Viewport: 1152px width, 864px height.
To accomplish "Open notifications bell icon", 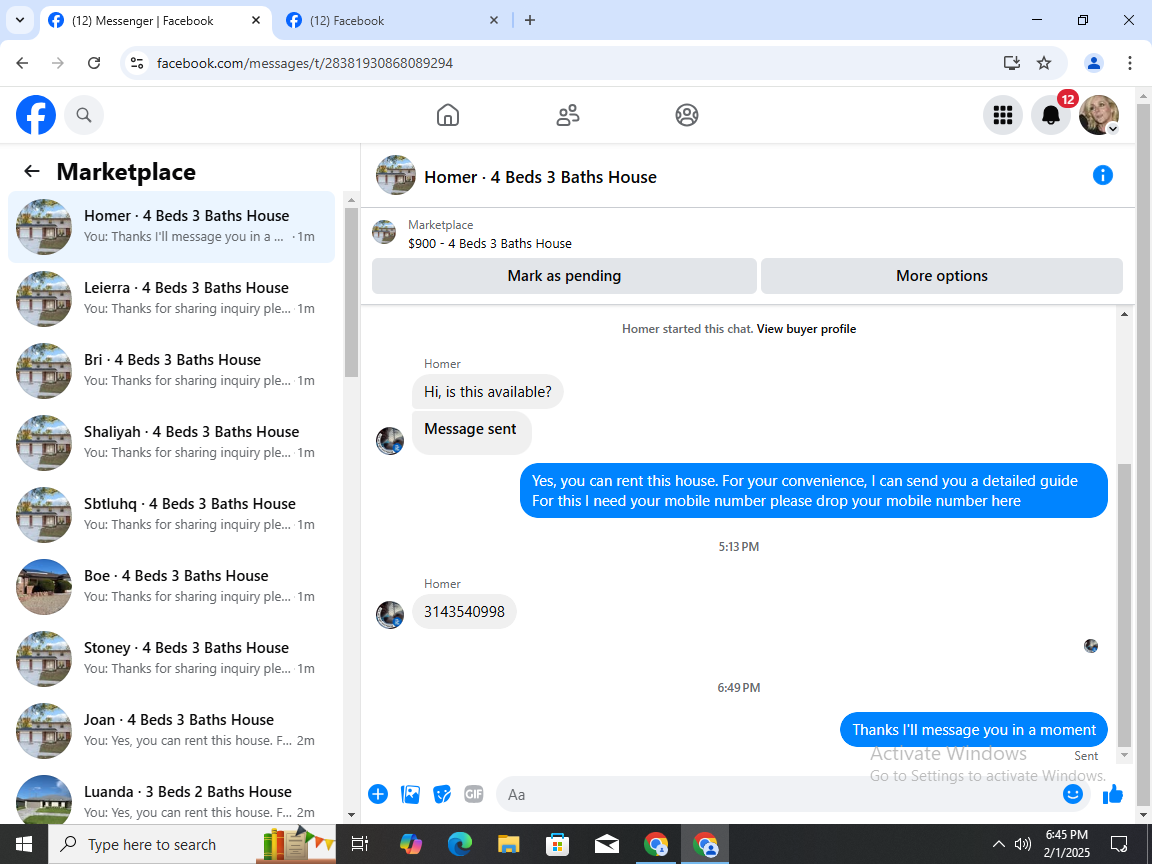I will (x=1051, y=115).
